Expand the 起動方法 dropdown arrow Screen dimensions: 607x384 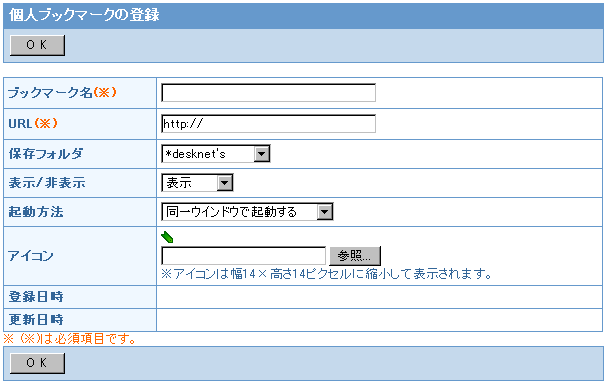coord(325,212)
